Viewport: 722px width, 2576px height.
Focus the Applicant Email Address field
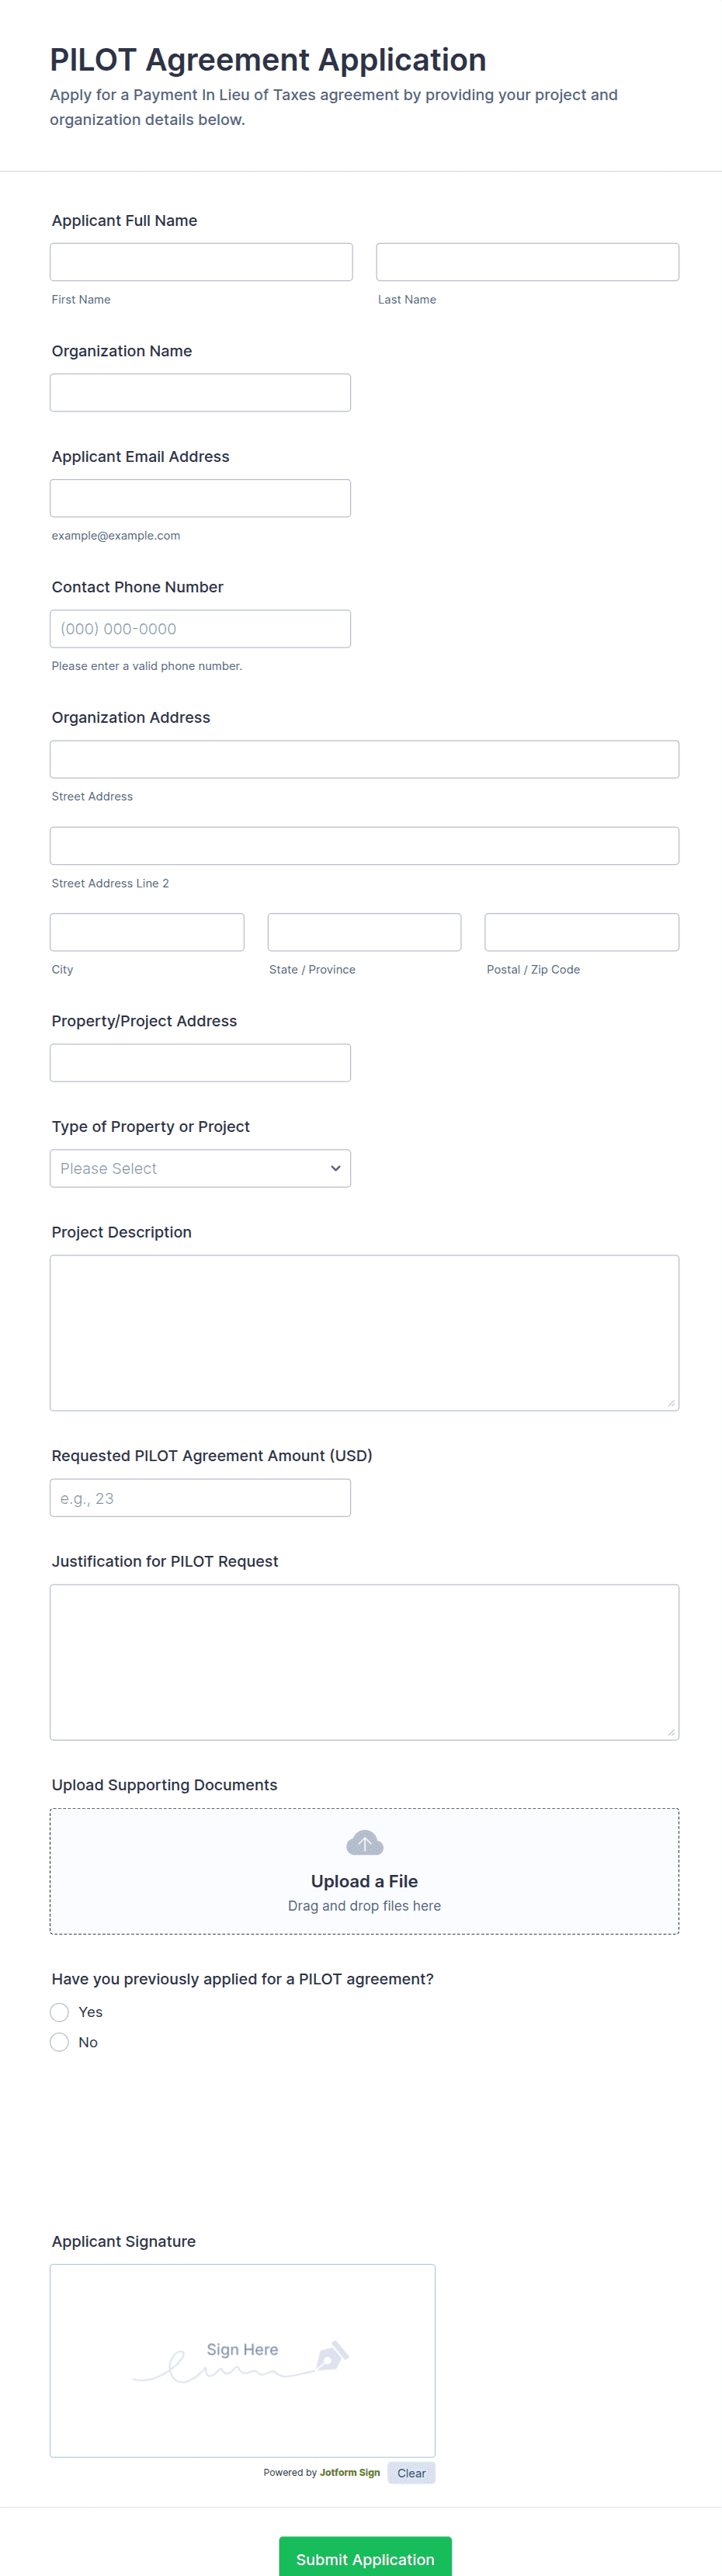pos(200,498)
